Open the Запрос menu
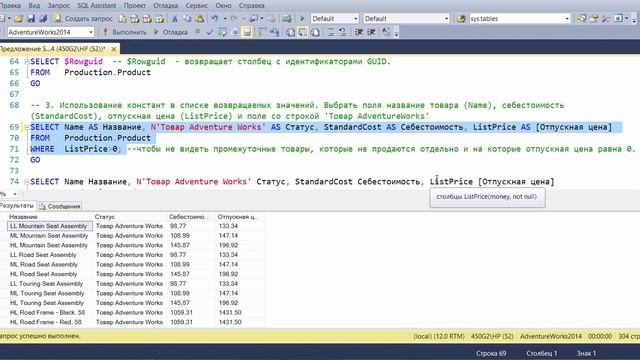The height and width of the screenshot is (360, 640). pyautogui.click(x=59, y=5)
